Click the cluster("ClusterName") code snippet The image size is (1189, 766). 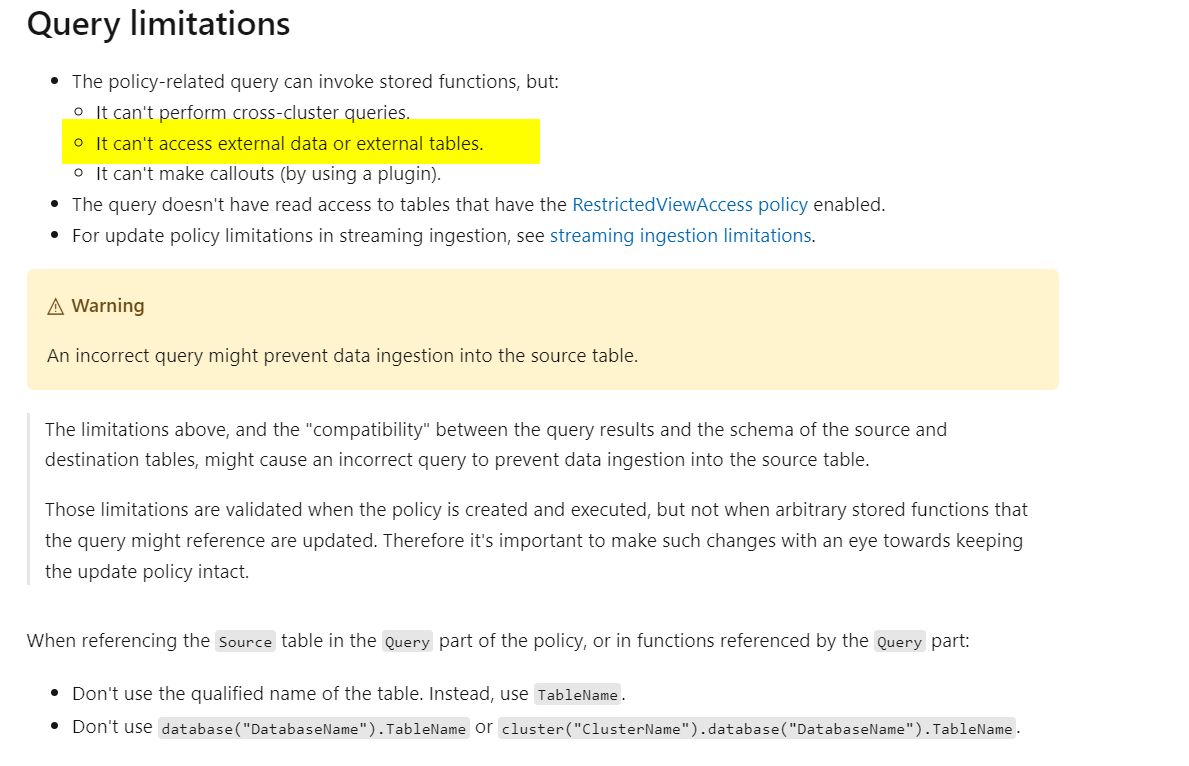(x=757, y=729)
